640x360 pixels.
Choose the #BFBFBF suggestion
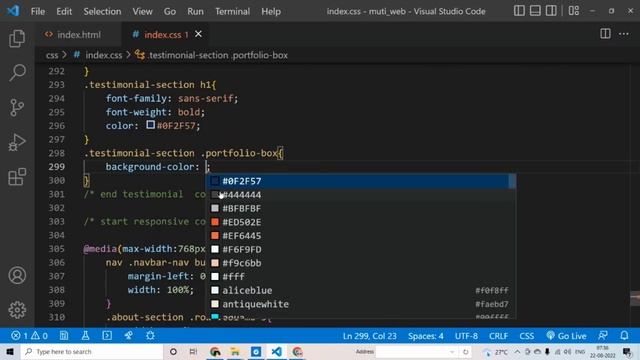point(360,208)
